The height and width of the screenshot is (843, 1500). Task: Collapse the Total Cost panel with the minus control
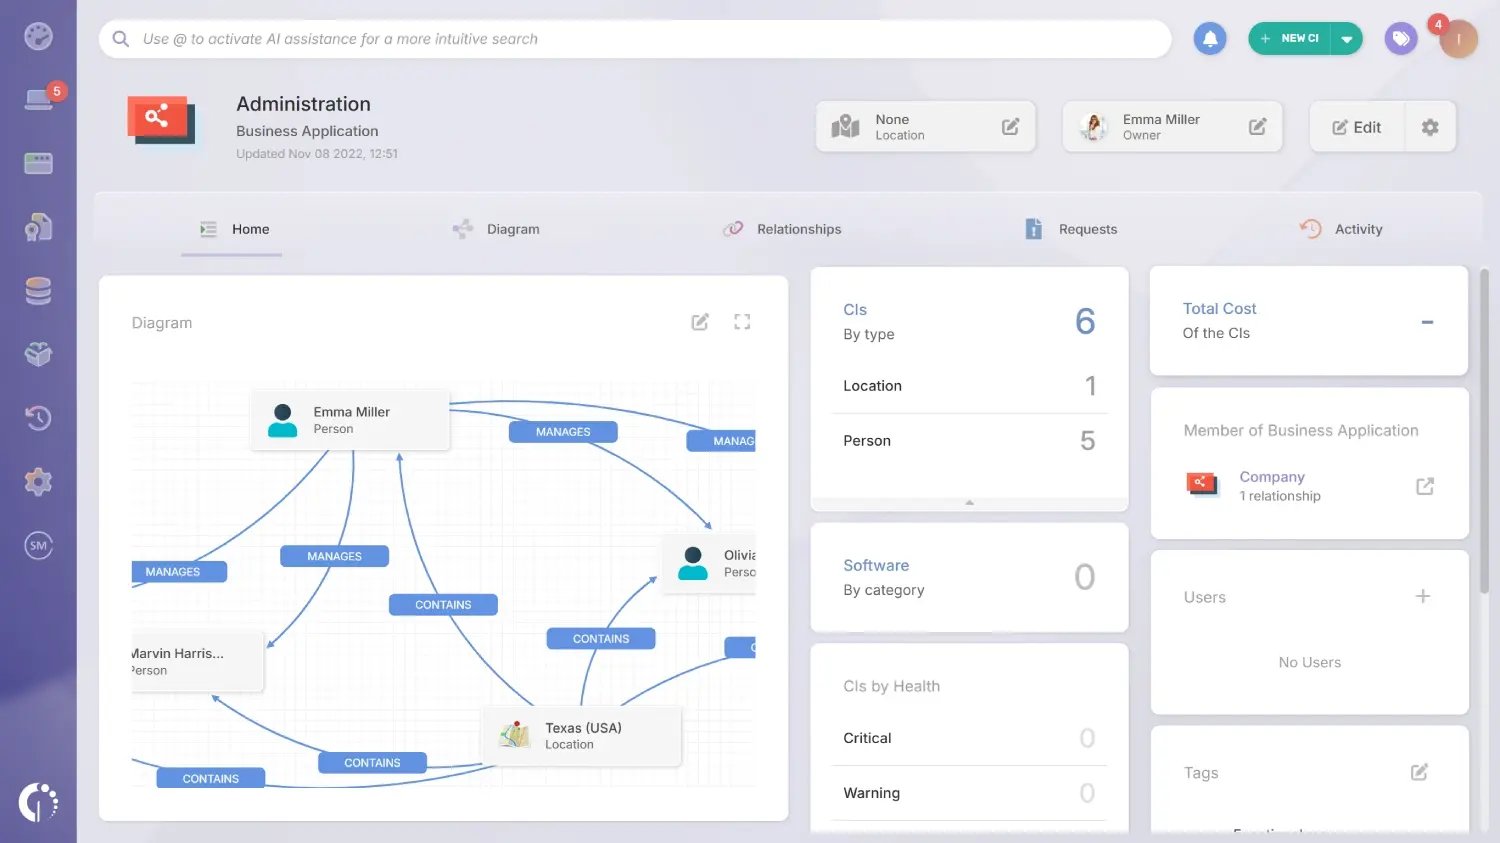click(x=1427, y=322)
